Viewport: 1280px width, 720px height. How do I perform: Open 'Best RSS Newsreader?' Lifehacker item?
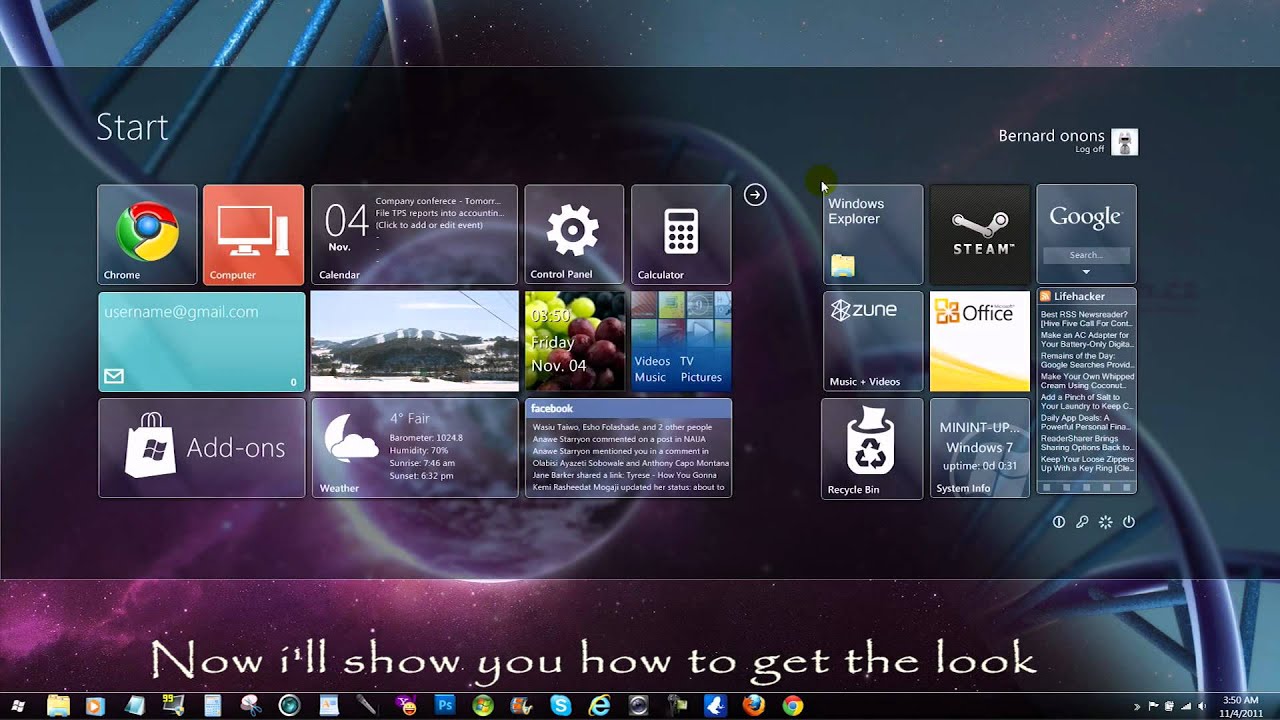(1086, 319)
